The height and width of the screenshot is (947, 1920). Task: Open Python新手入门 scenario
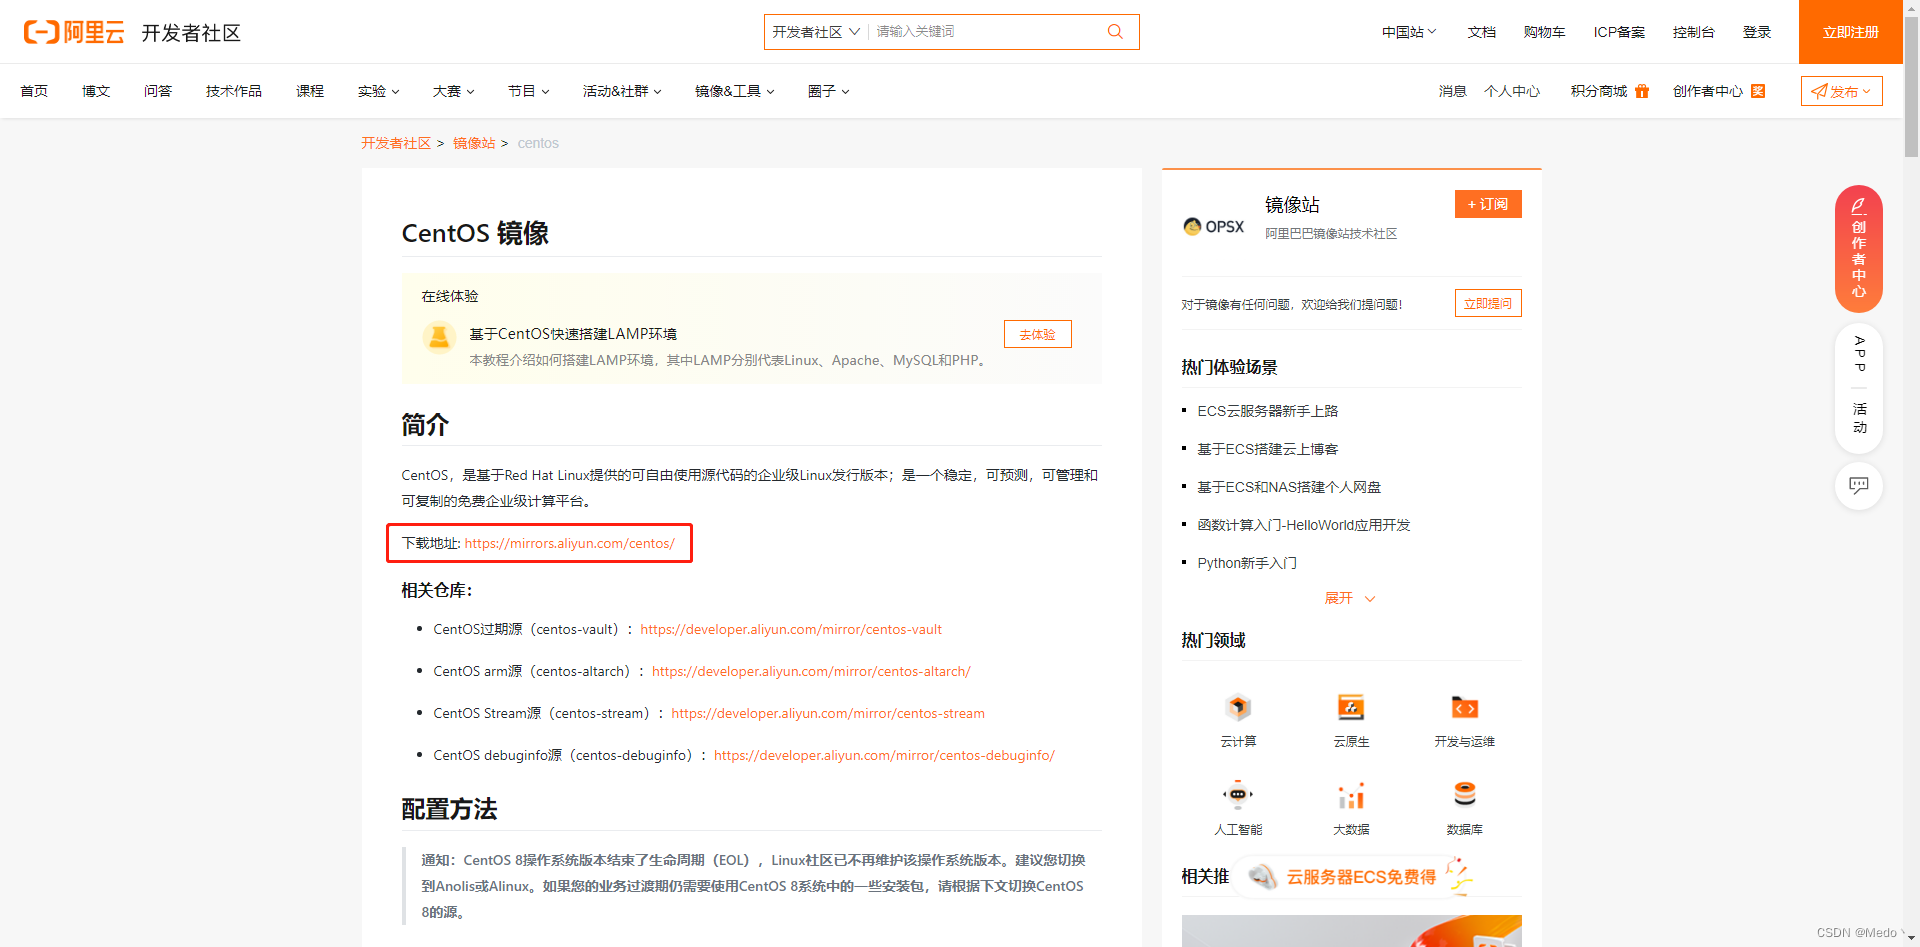[x=1247, y=563]
